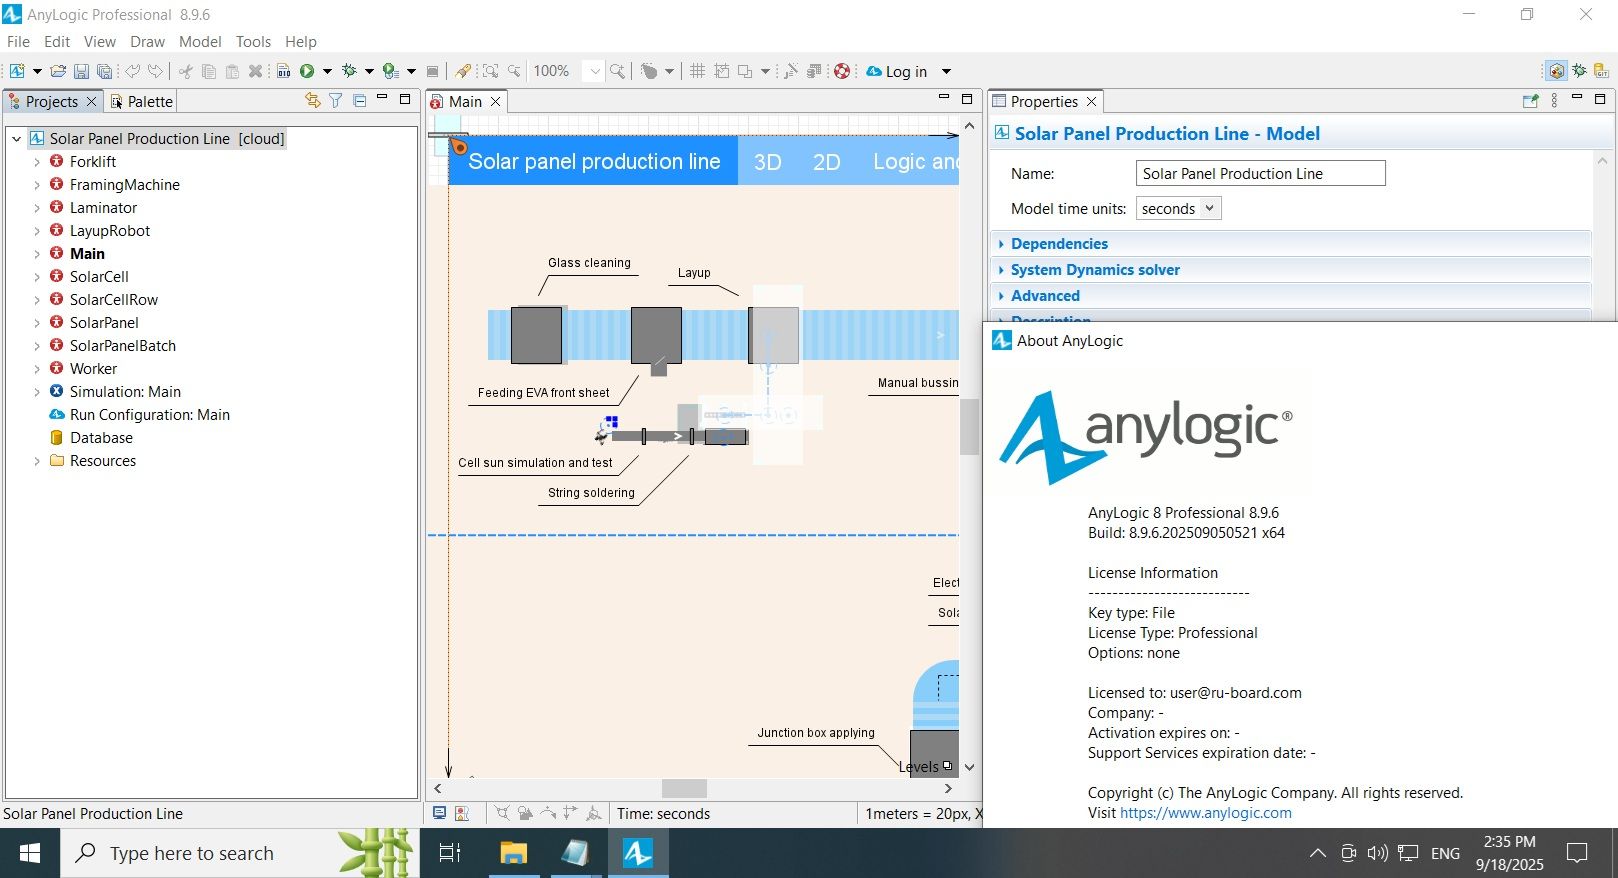Toggle the grid icon in toolbar

pyautogui.click(x=697, y=71)
